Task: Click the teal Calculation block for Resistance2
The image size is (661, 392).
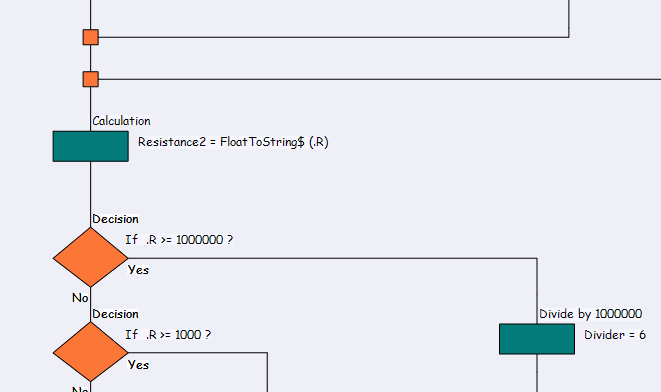Action: pos(91,146)
